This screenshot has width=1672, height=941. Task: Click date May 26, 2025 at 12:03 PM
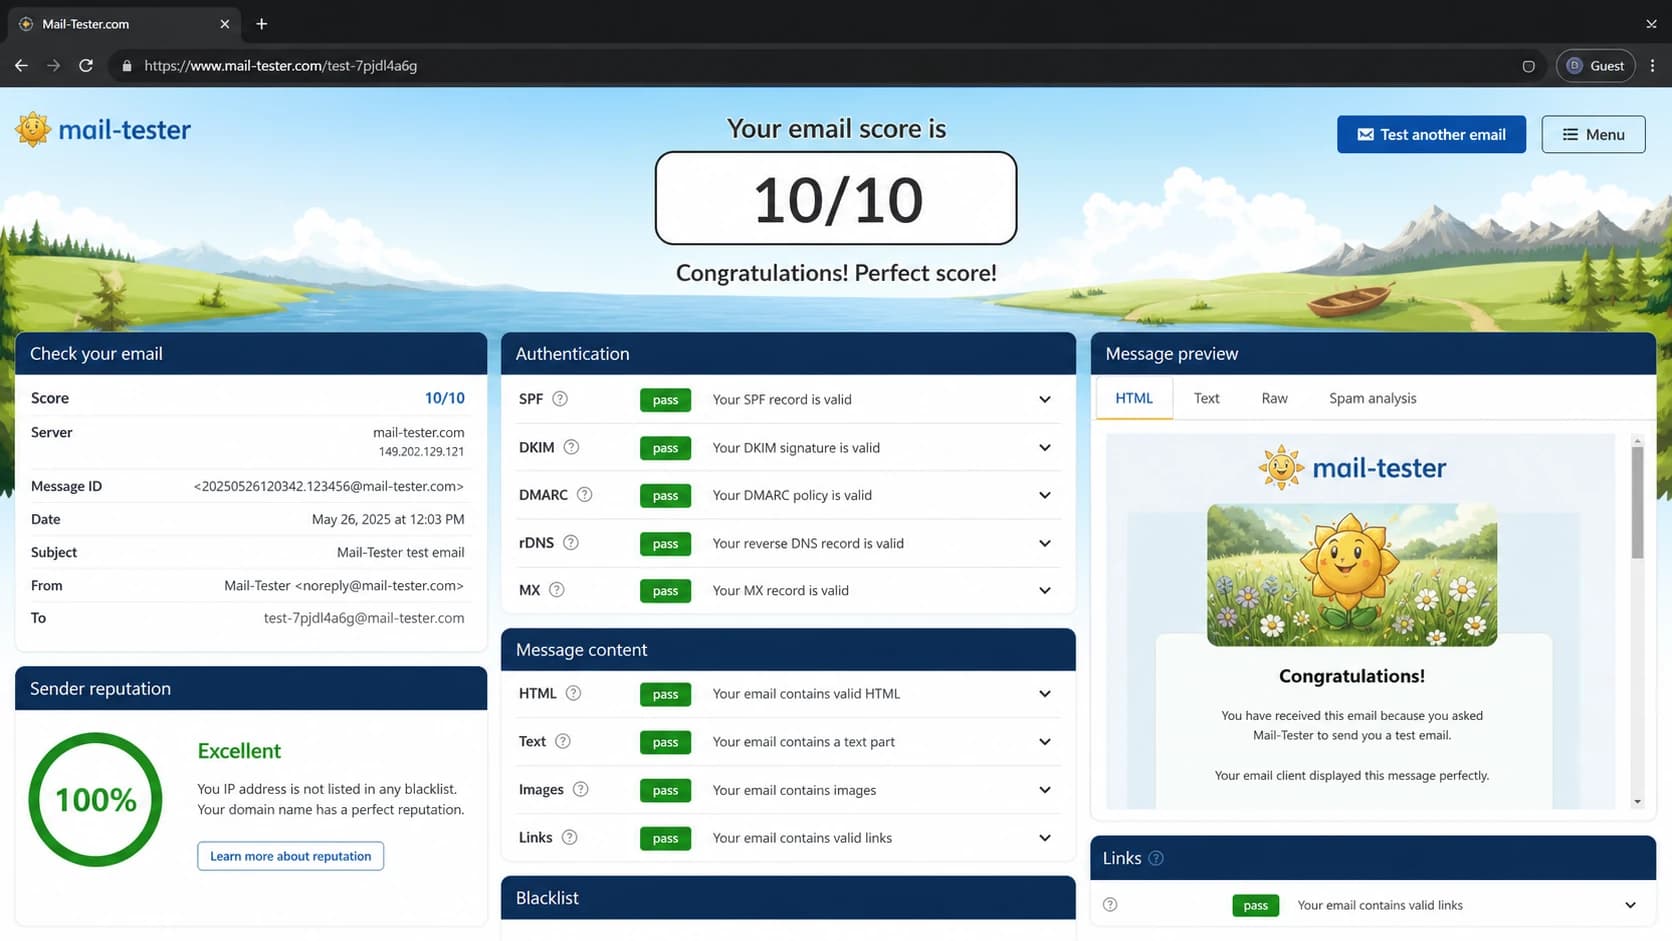coord(388,519)
